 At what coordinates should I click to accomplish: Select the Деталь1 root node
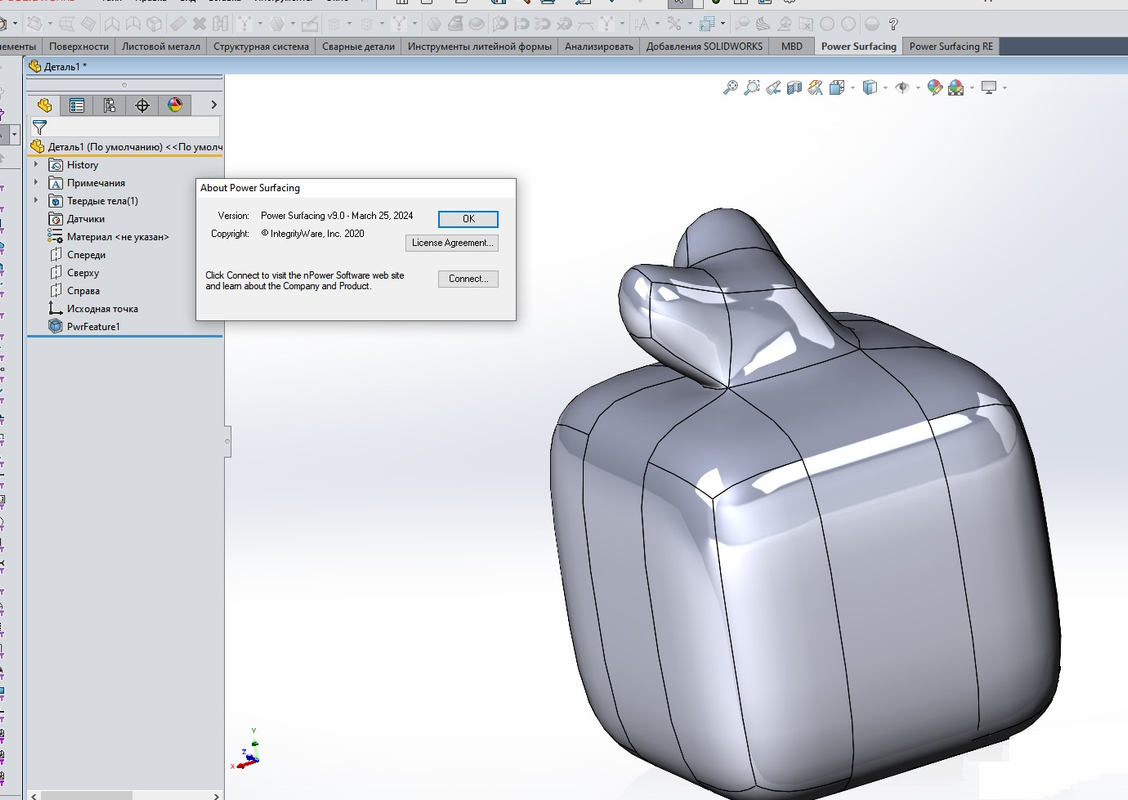coord(127,147)
